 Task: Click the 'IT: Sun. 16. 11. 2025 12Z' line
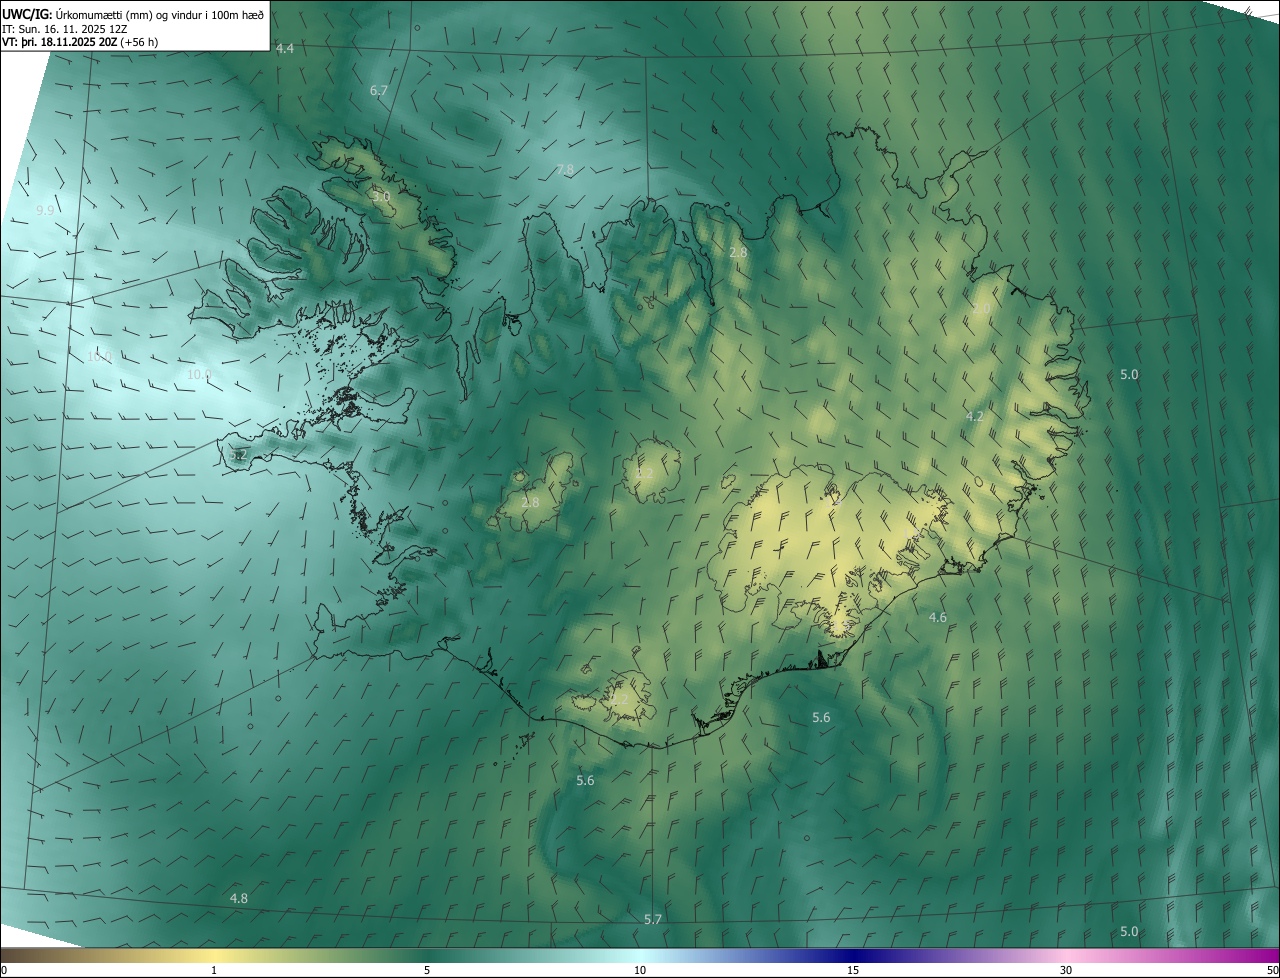tap(65, 28)
